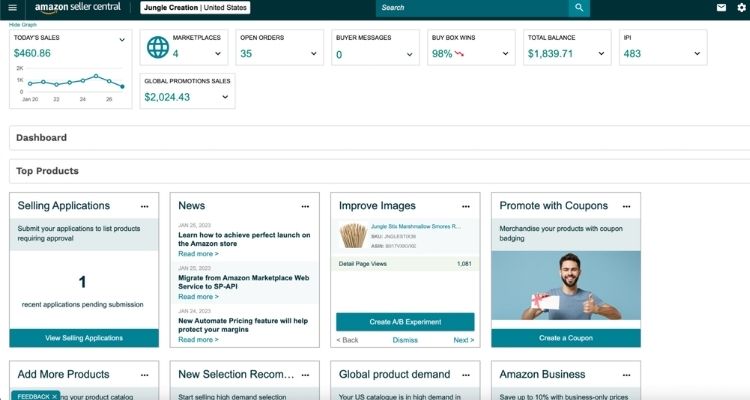750x400 pixels.
Task: Click the $2,024.43 global promotions value
Action: (167, 97)
